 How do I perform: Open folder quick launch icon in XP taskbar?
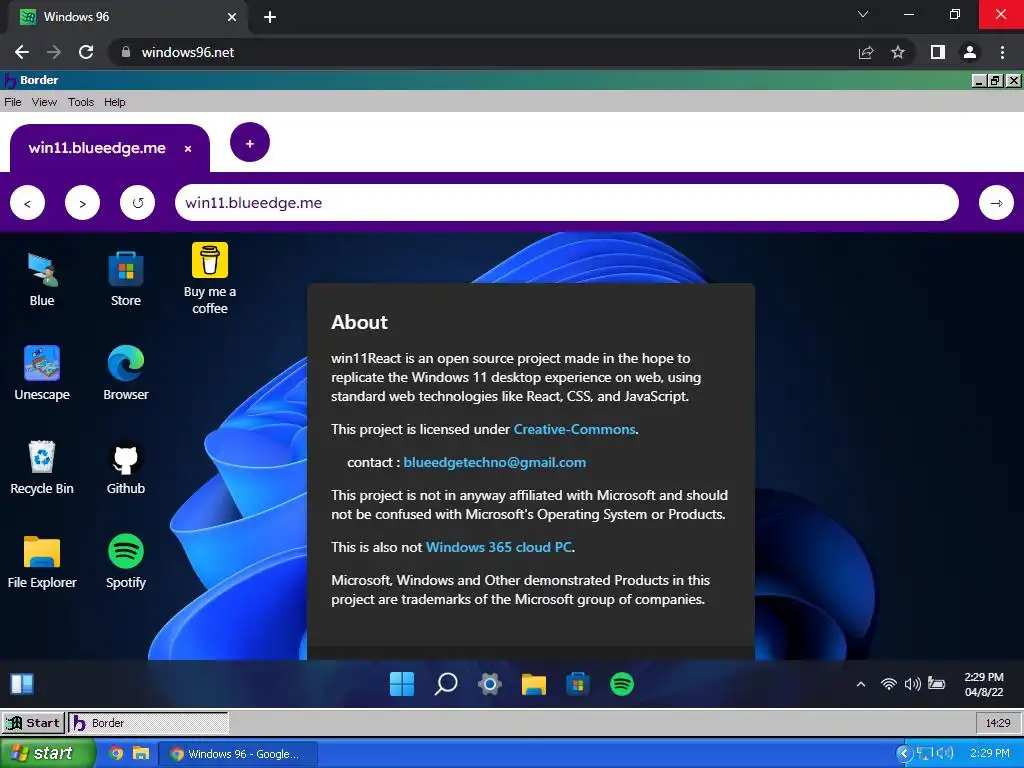click(141, 753)
